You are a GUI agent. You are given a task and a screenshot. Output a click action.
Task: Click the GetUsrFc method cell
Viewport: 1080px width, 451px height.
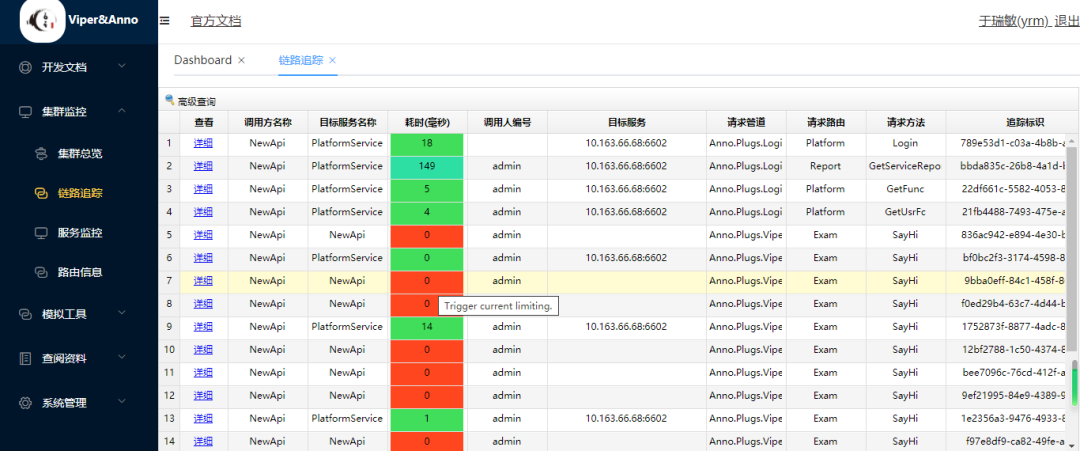[906, 212]
